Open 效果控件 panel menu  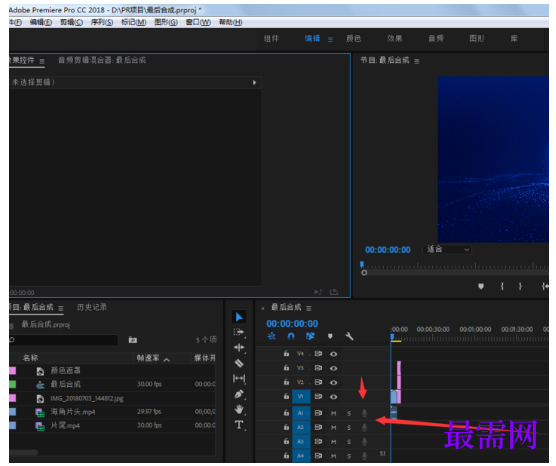(x=42, y=61)
